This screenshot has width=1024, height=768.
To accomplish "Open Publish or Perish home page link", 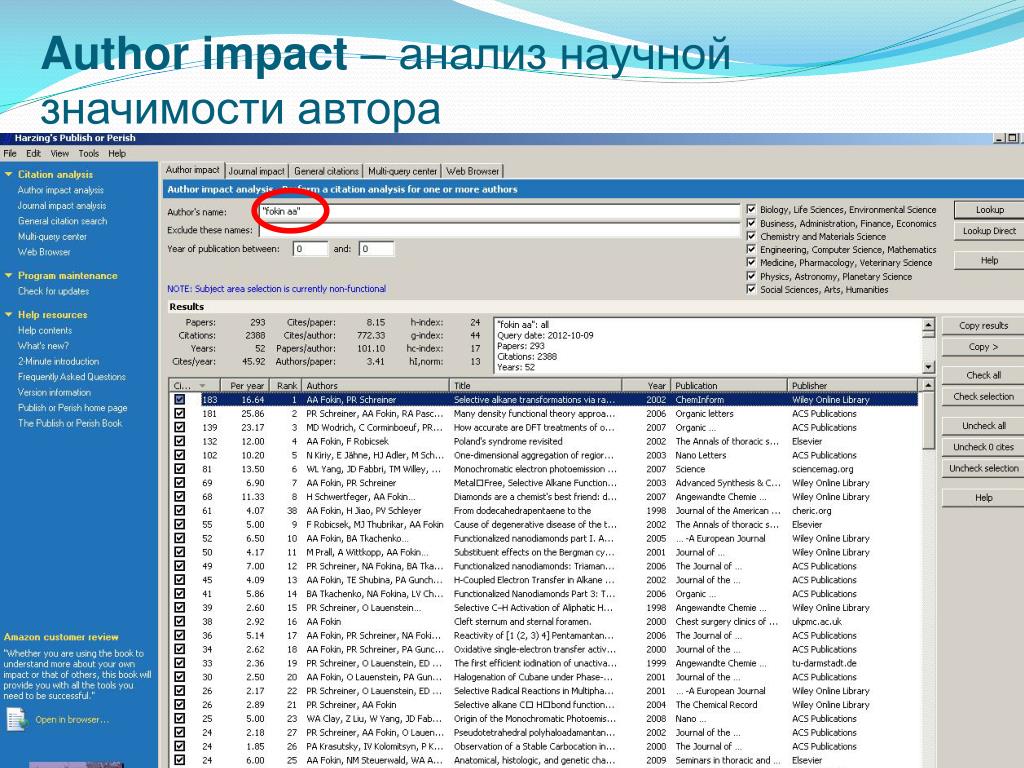I will [x=72, y=408].
